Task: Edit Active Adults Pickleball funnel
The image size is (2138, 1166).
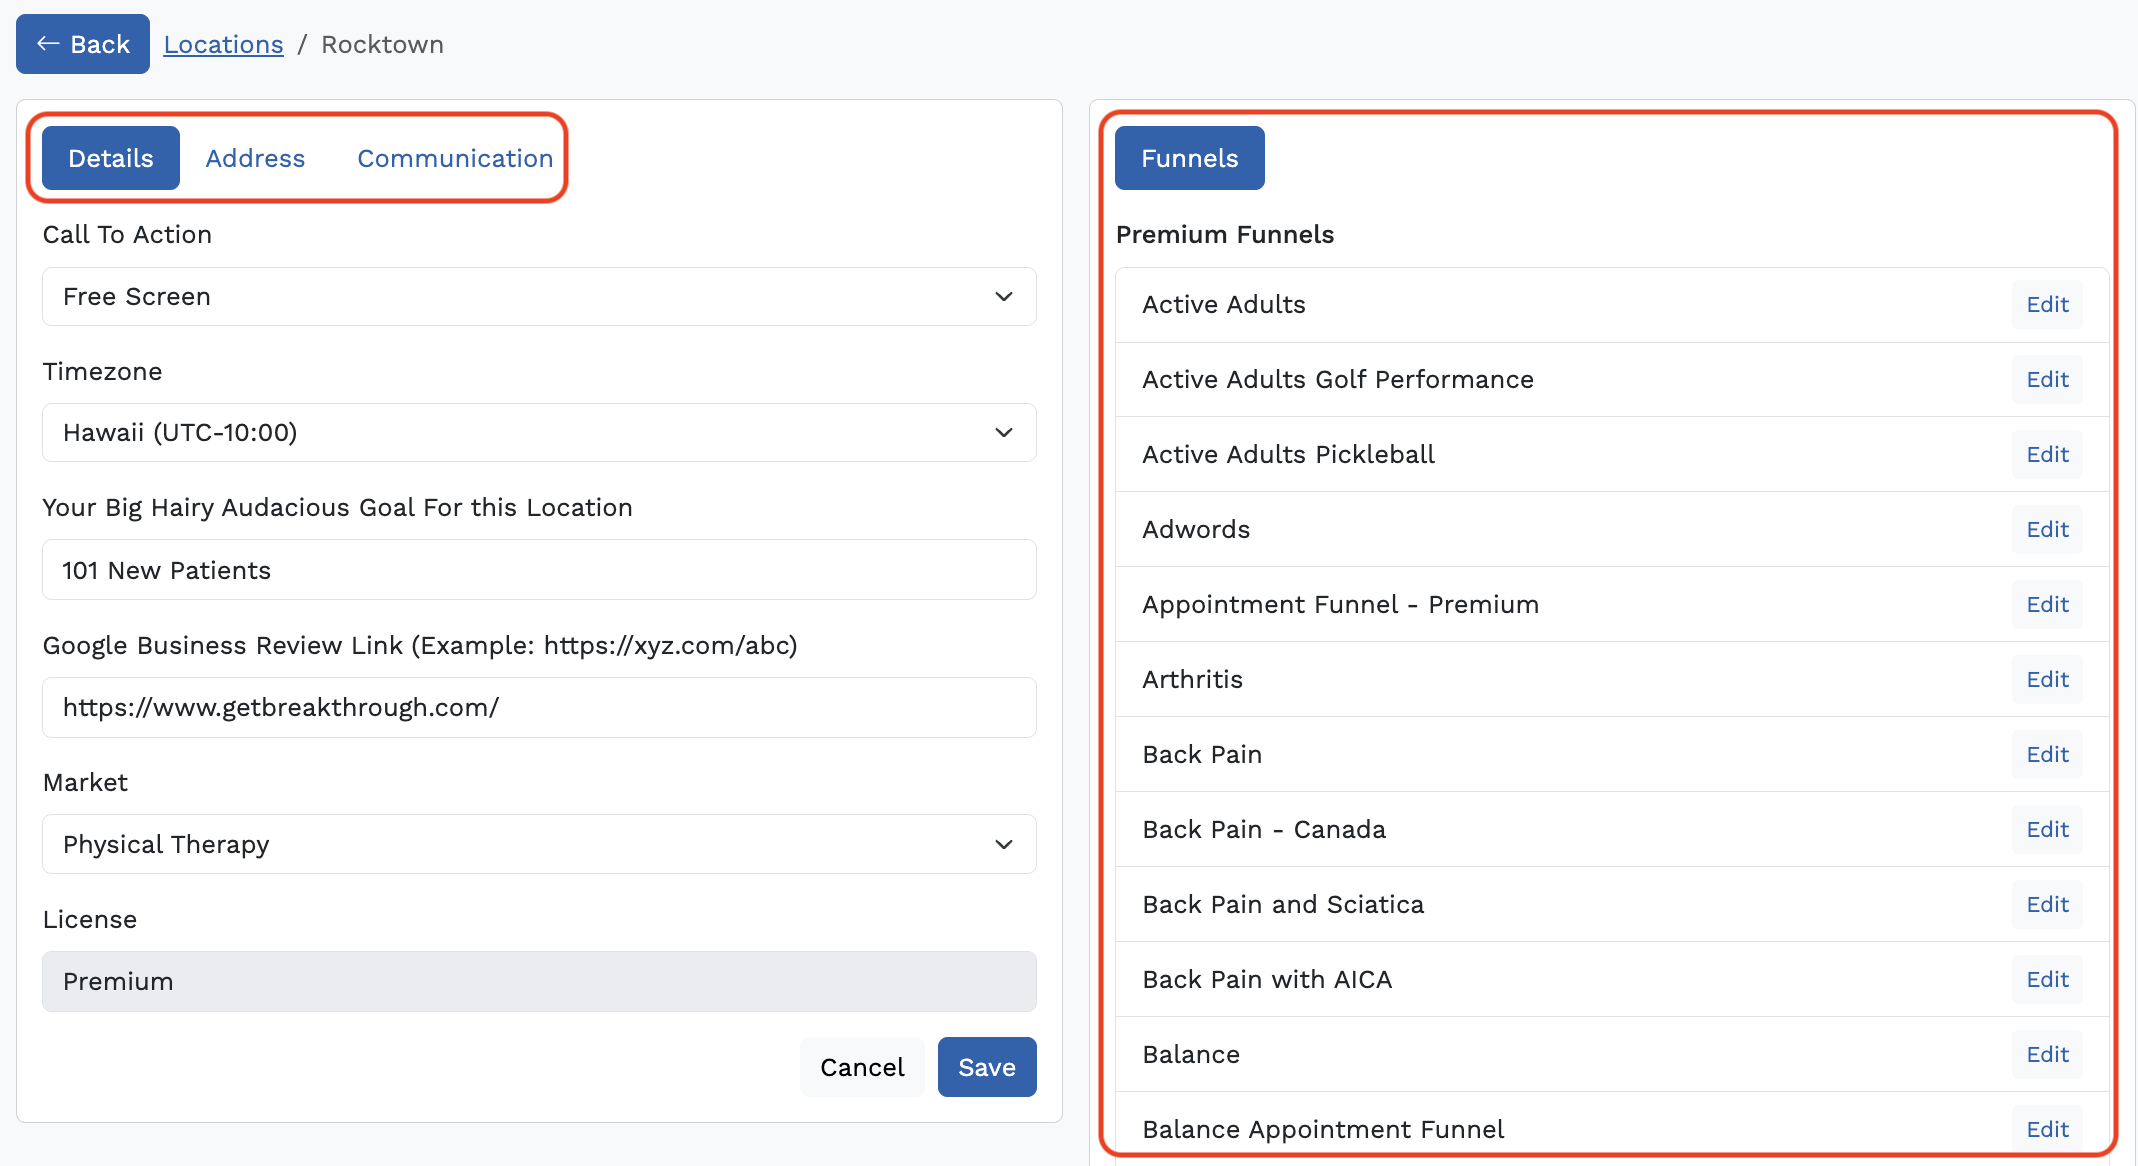Action: 2046,455
